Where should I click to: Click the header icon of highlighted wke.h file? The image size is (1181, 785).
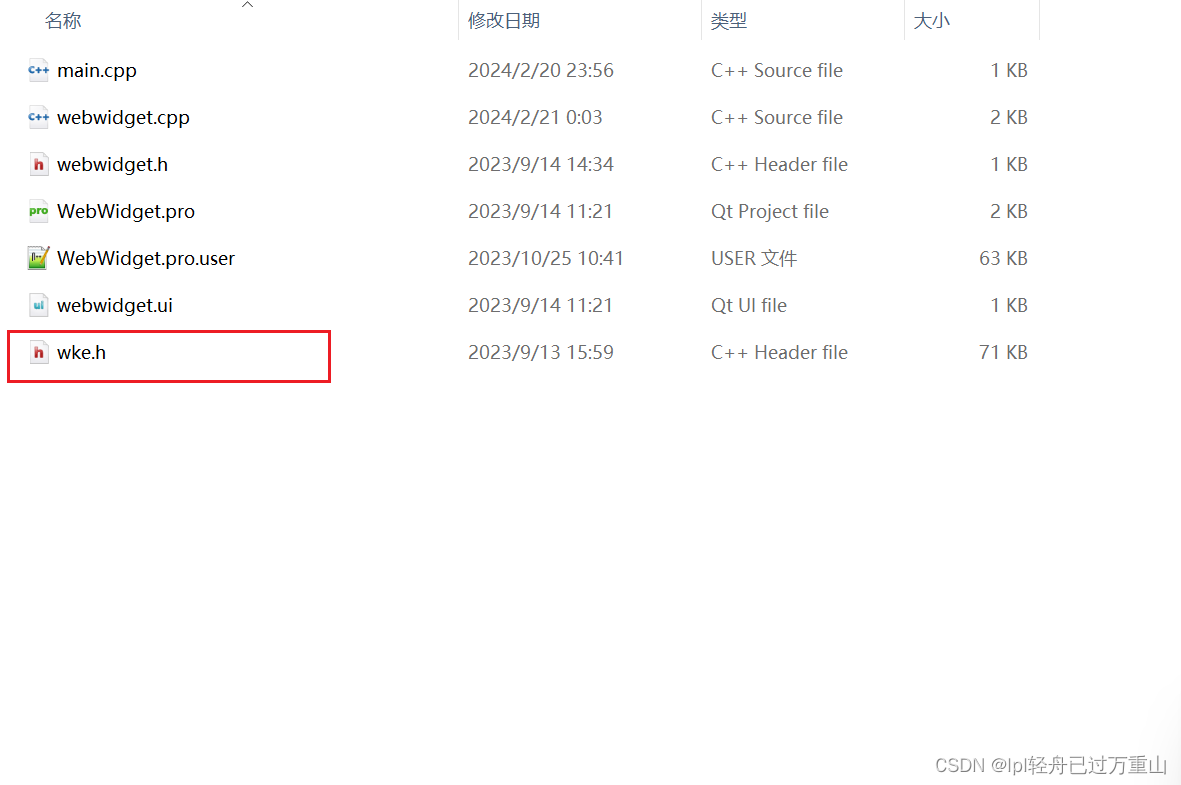point(38,352)
